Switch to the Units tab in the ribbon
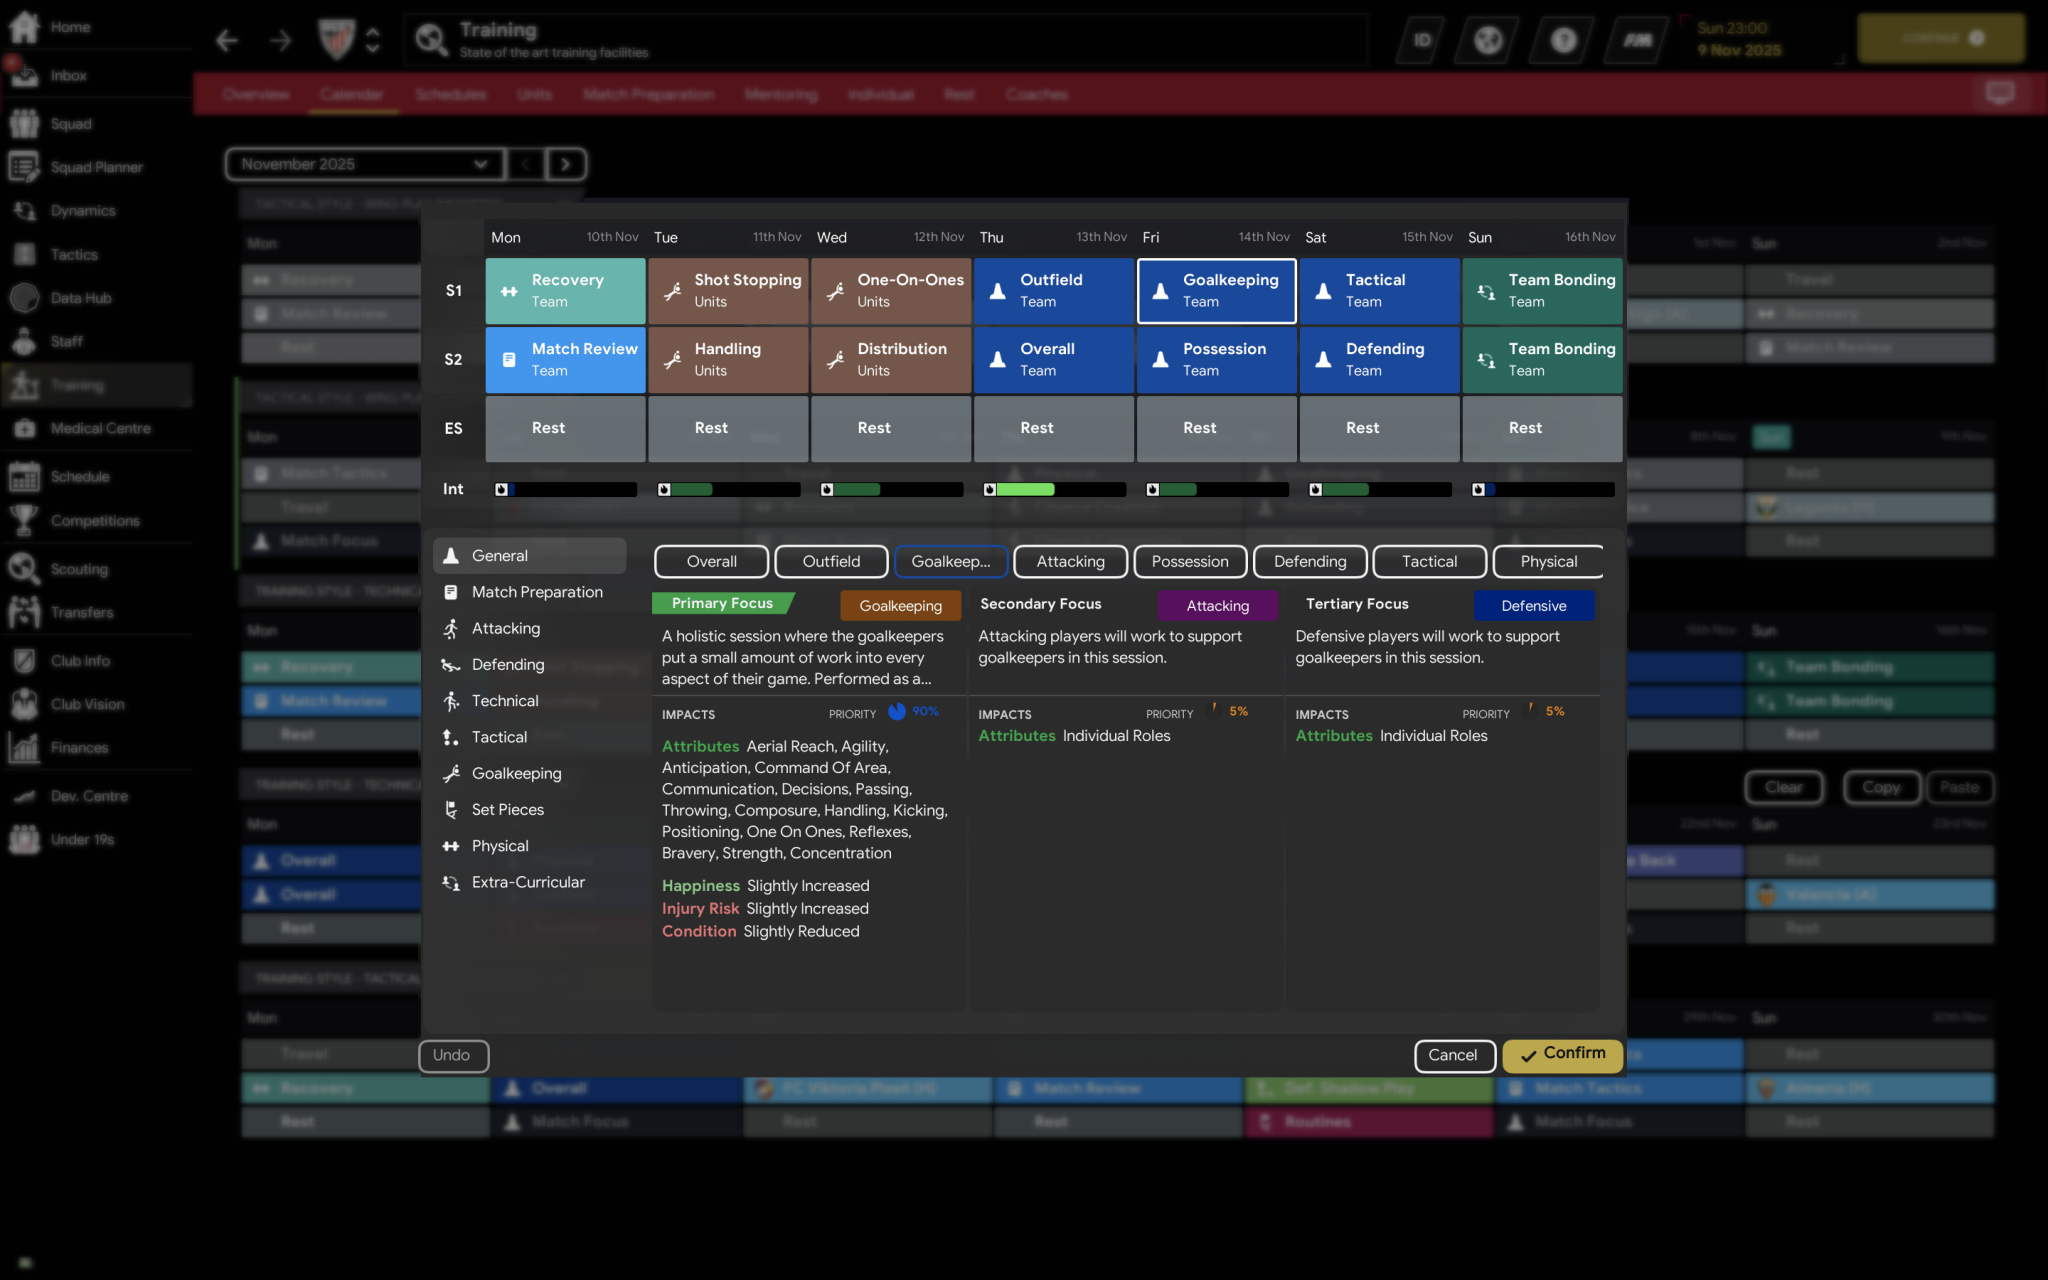The width and height of the screenshot is (2048, 1280). [535, 94]
